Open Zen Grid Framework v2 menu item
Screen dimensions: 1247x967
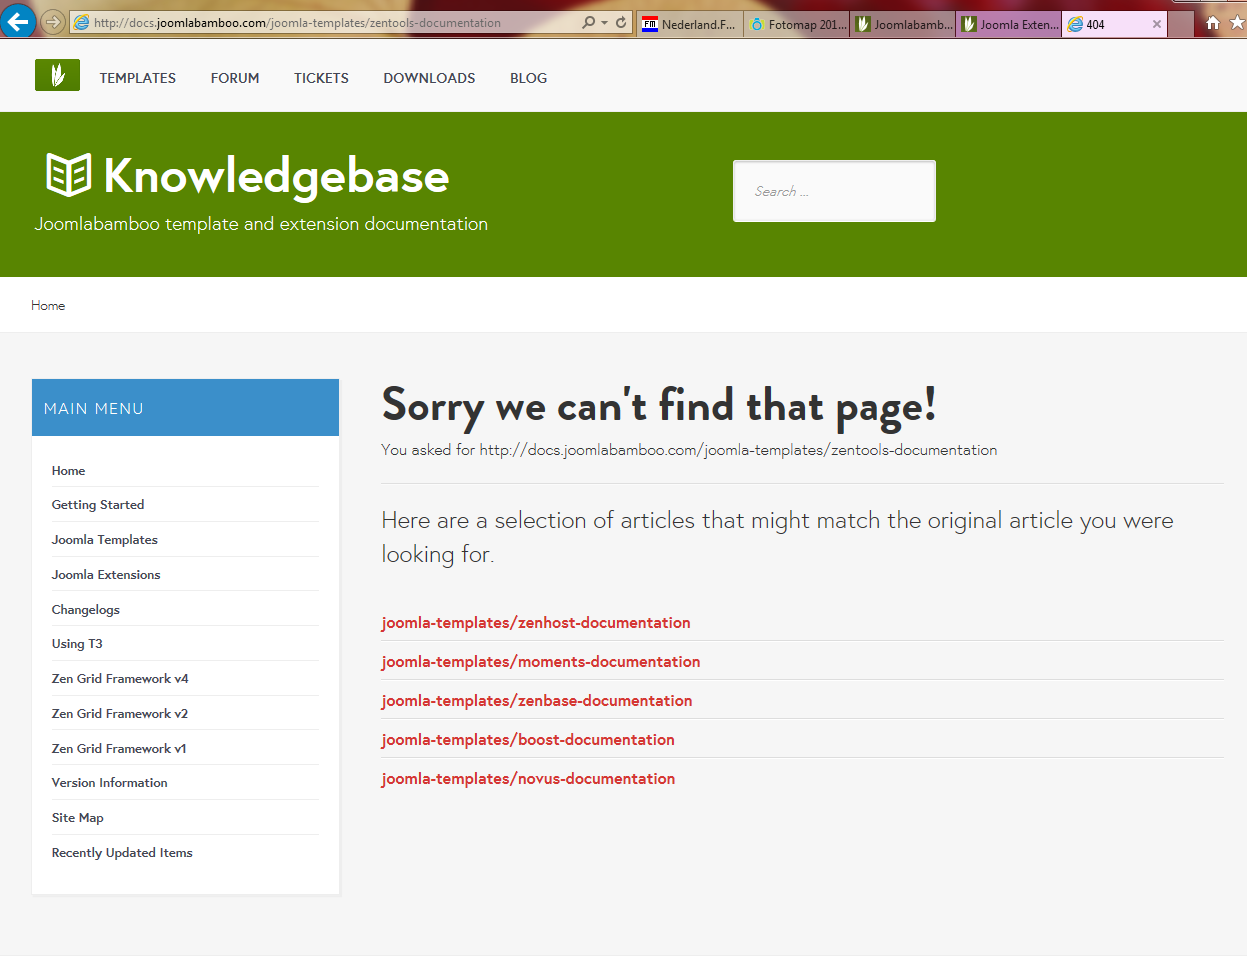pos(120,714)
